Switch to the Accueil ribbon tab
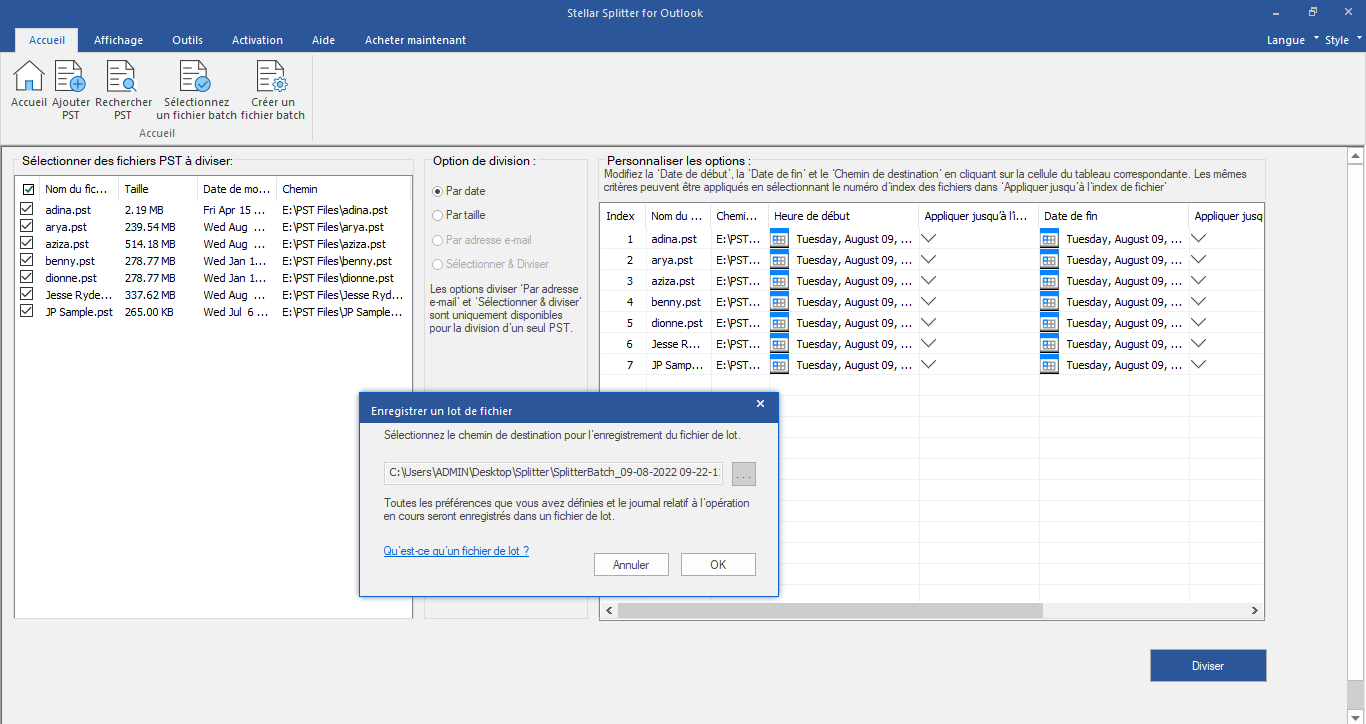Image resolution: width=1366 pixels, height=724 pixels. click(x=47, y=40)
